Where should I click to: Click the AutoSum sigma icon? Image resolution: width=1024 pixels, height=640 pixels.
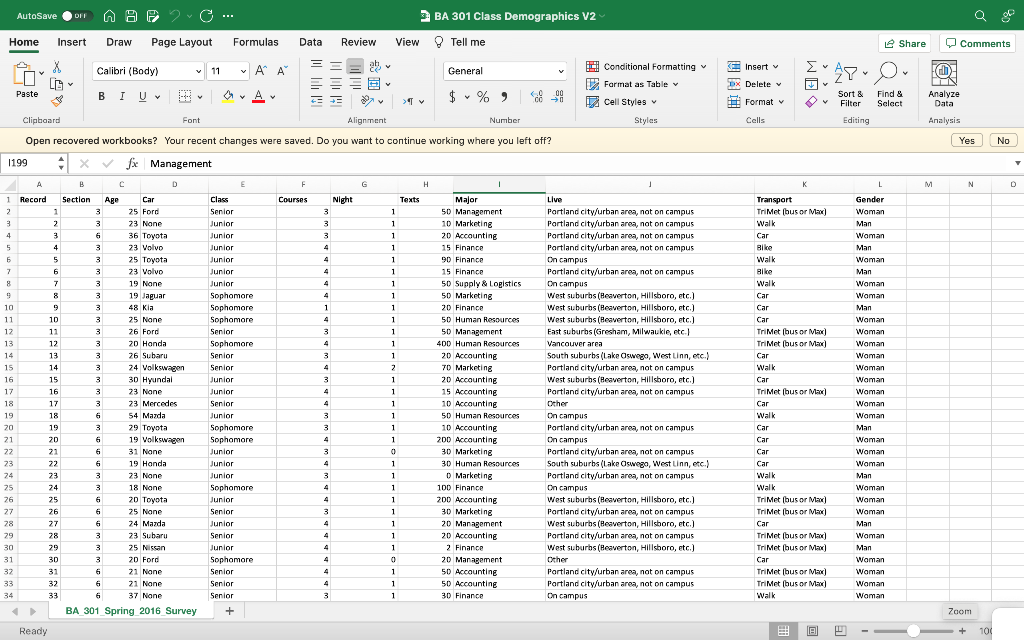pos(812,67)
